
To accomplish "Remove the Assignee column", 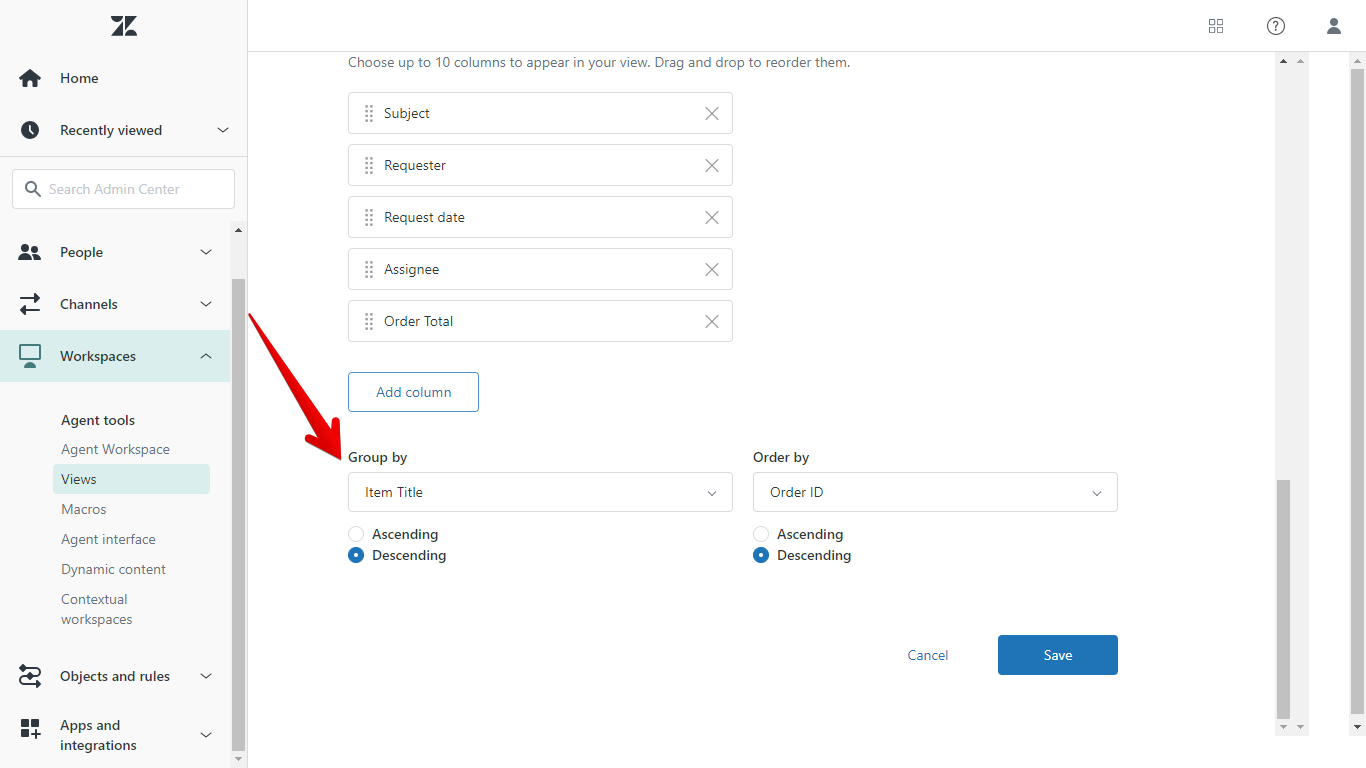I will point(712,269).
